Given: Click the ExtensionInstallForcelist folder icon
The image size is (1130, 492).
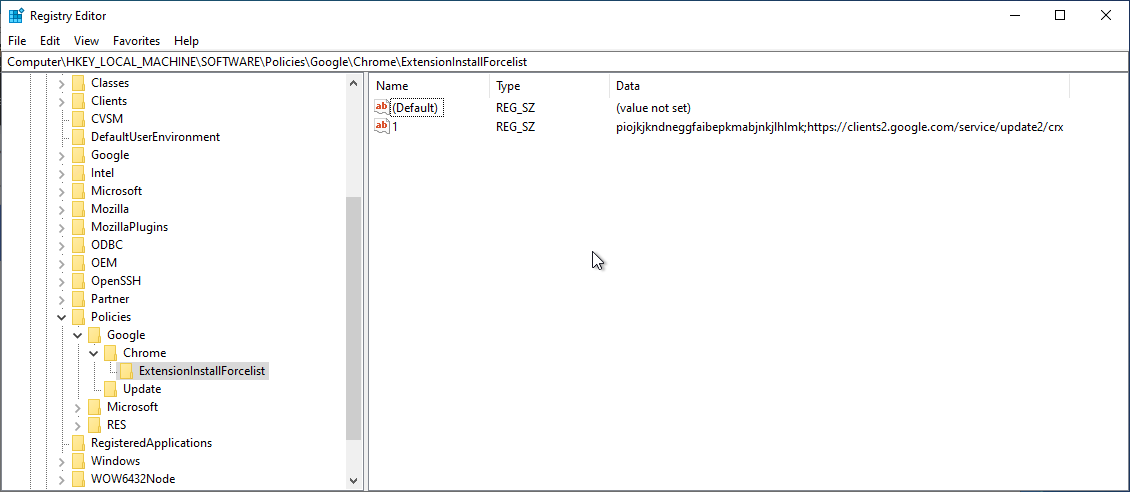Looking at the screenshot, I should 127,371.
